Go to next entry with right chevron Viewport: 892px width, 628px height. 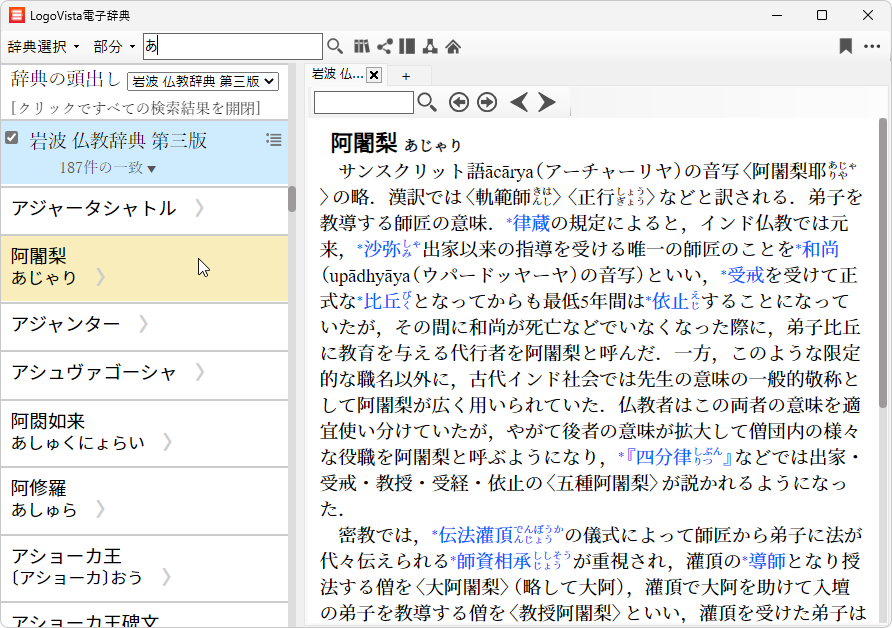(x=547, y=102)
